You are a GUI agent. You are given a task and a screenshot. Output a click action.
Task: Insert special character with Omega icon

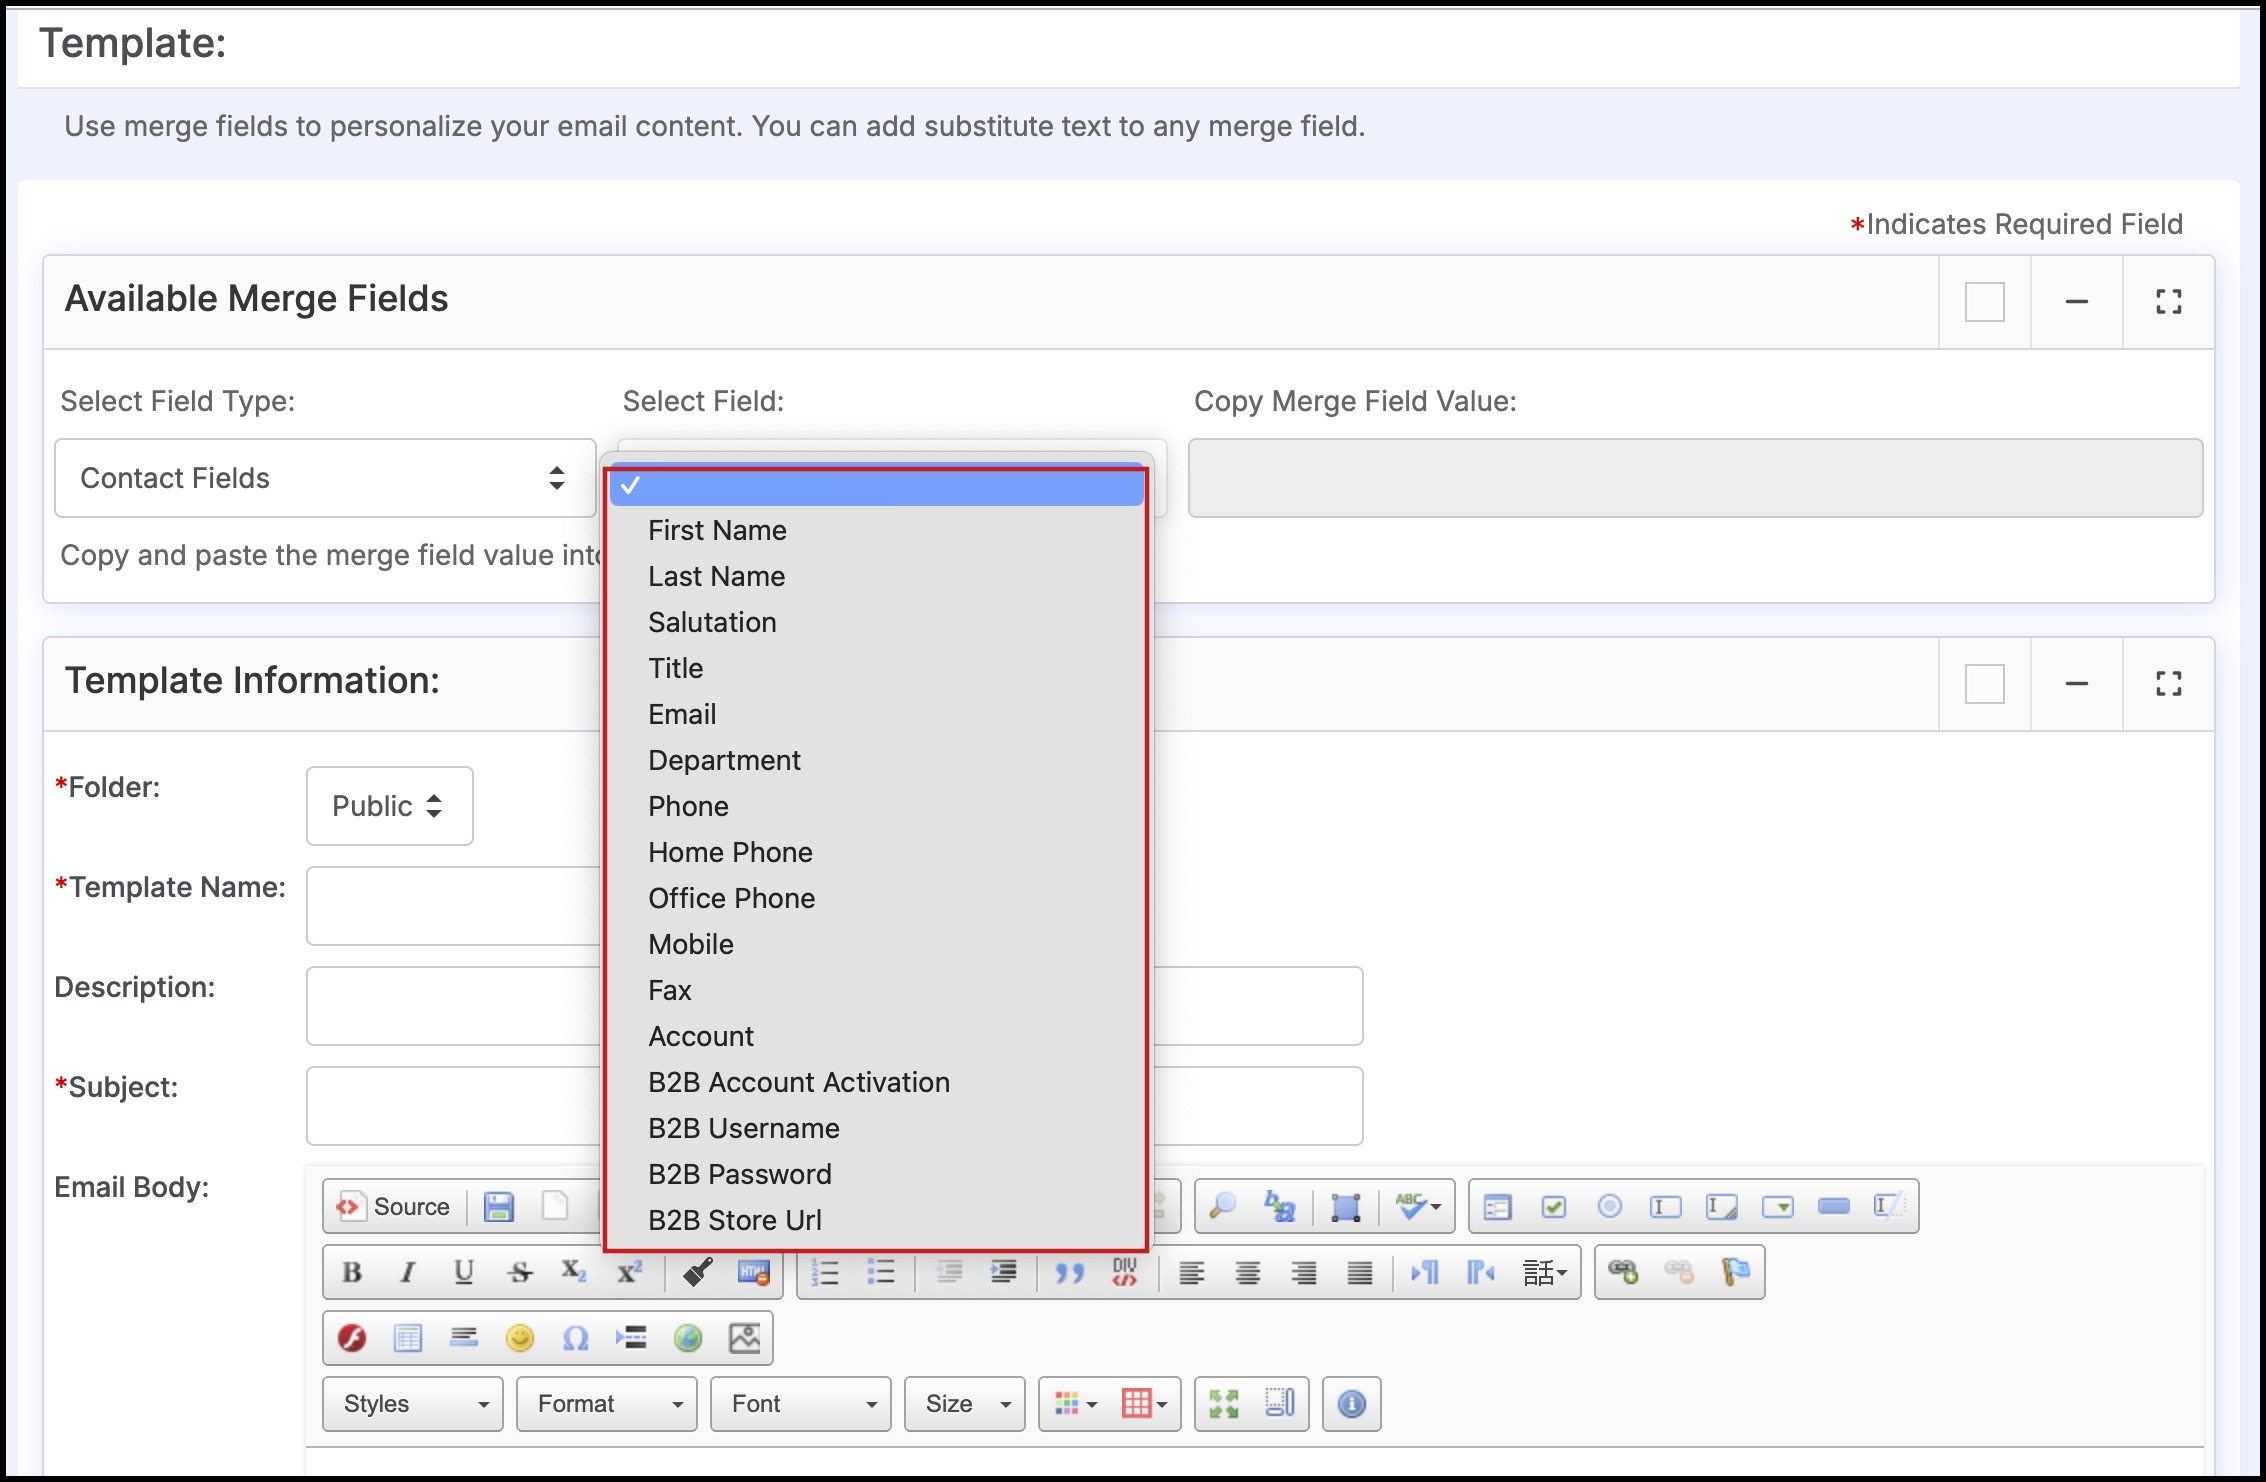(x=576, y=1338)
